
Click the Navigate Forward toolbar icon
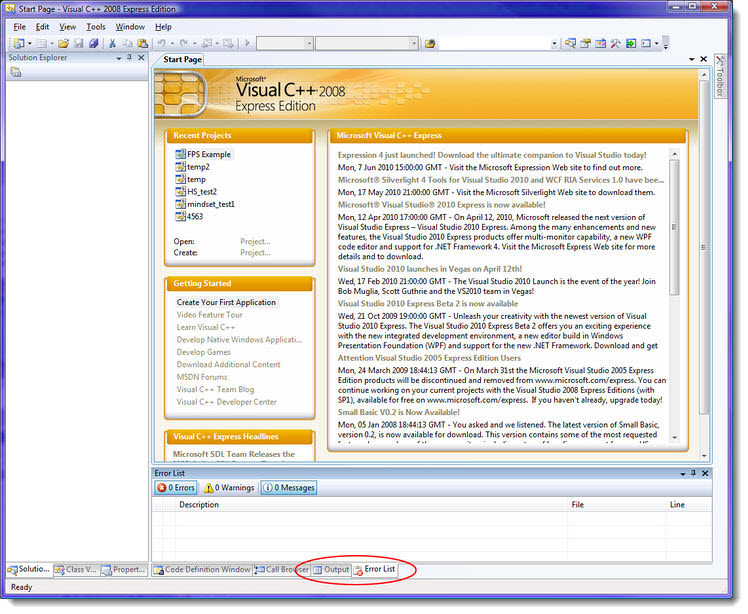click(229, 43)
